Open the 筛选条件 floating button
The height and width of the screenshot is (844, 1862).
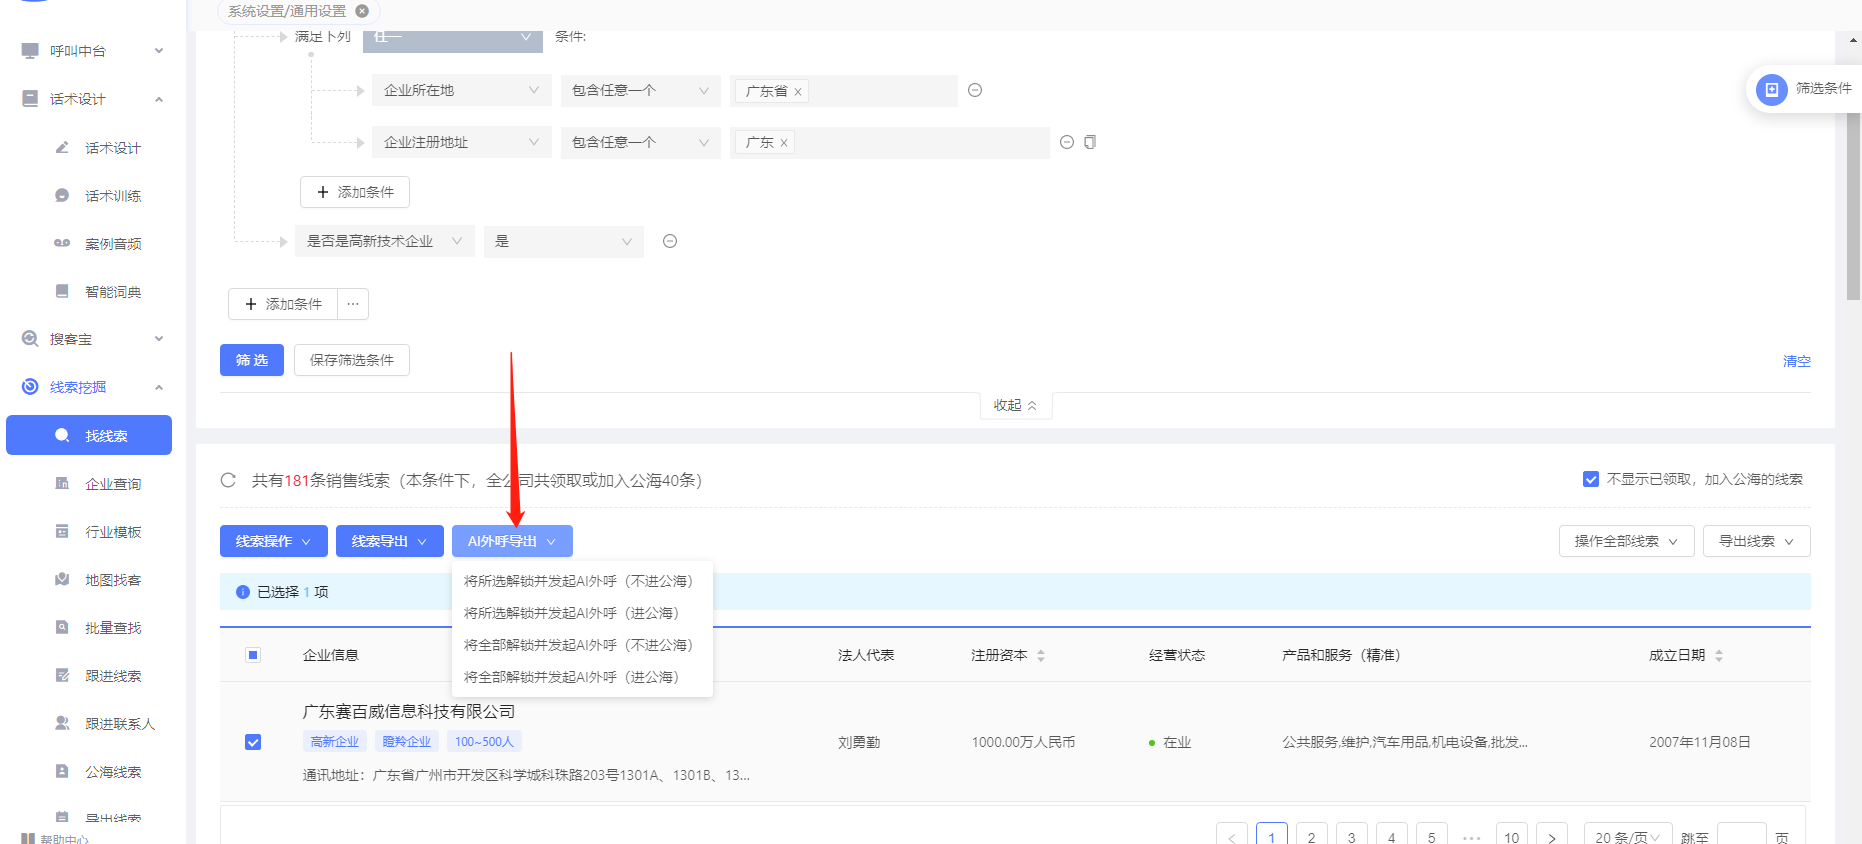pos(1805,89)
